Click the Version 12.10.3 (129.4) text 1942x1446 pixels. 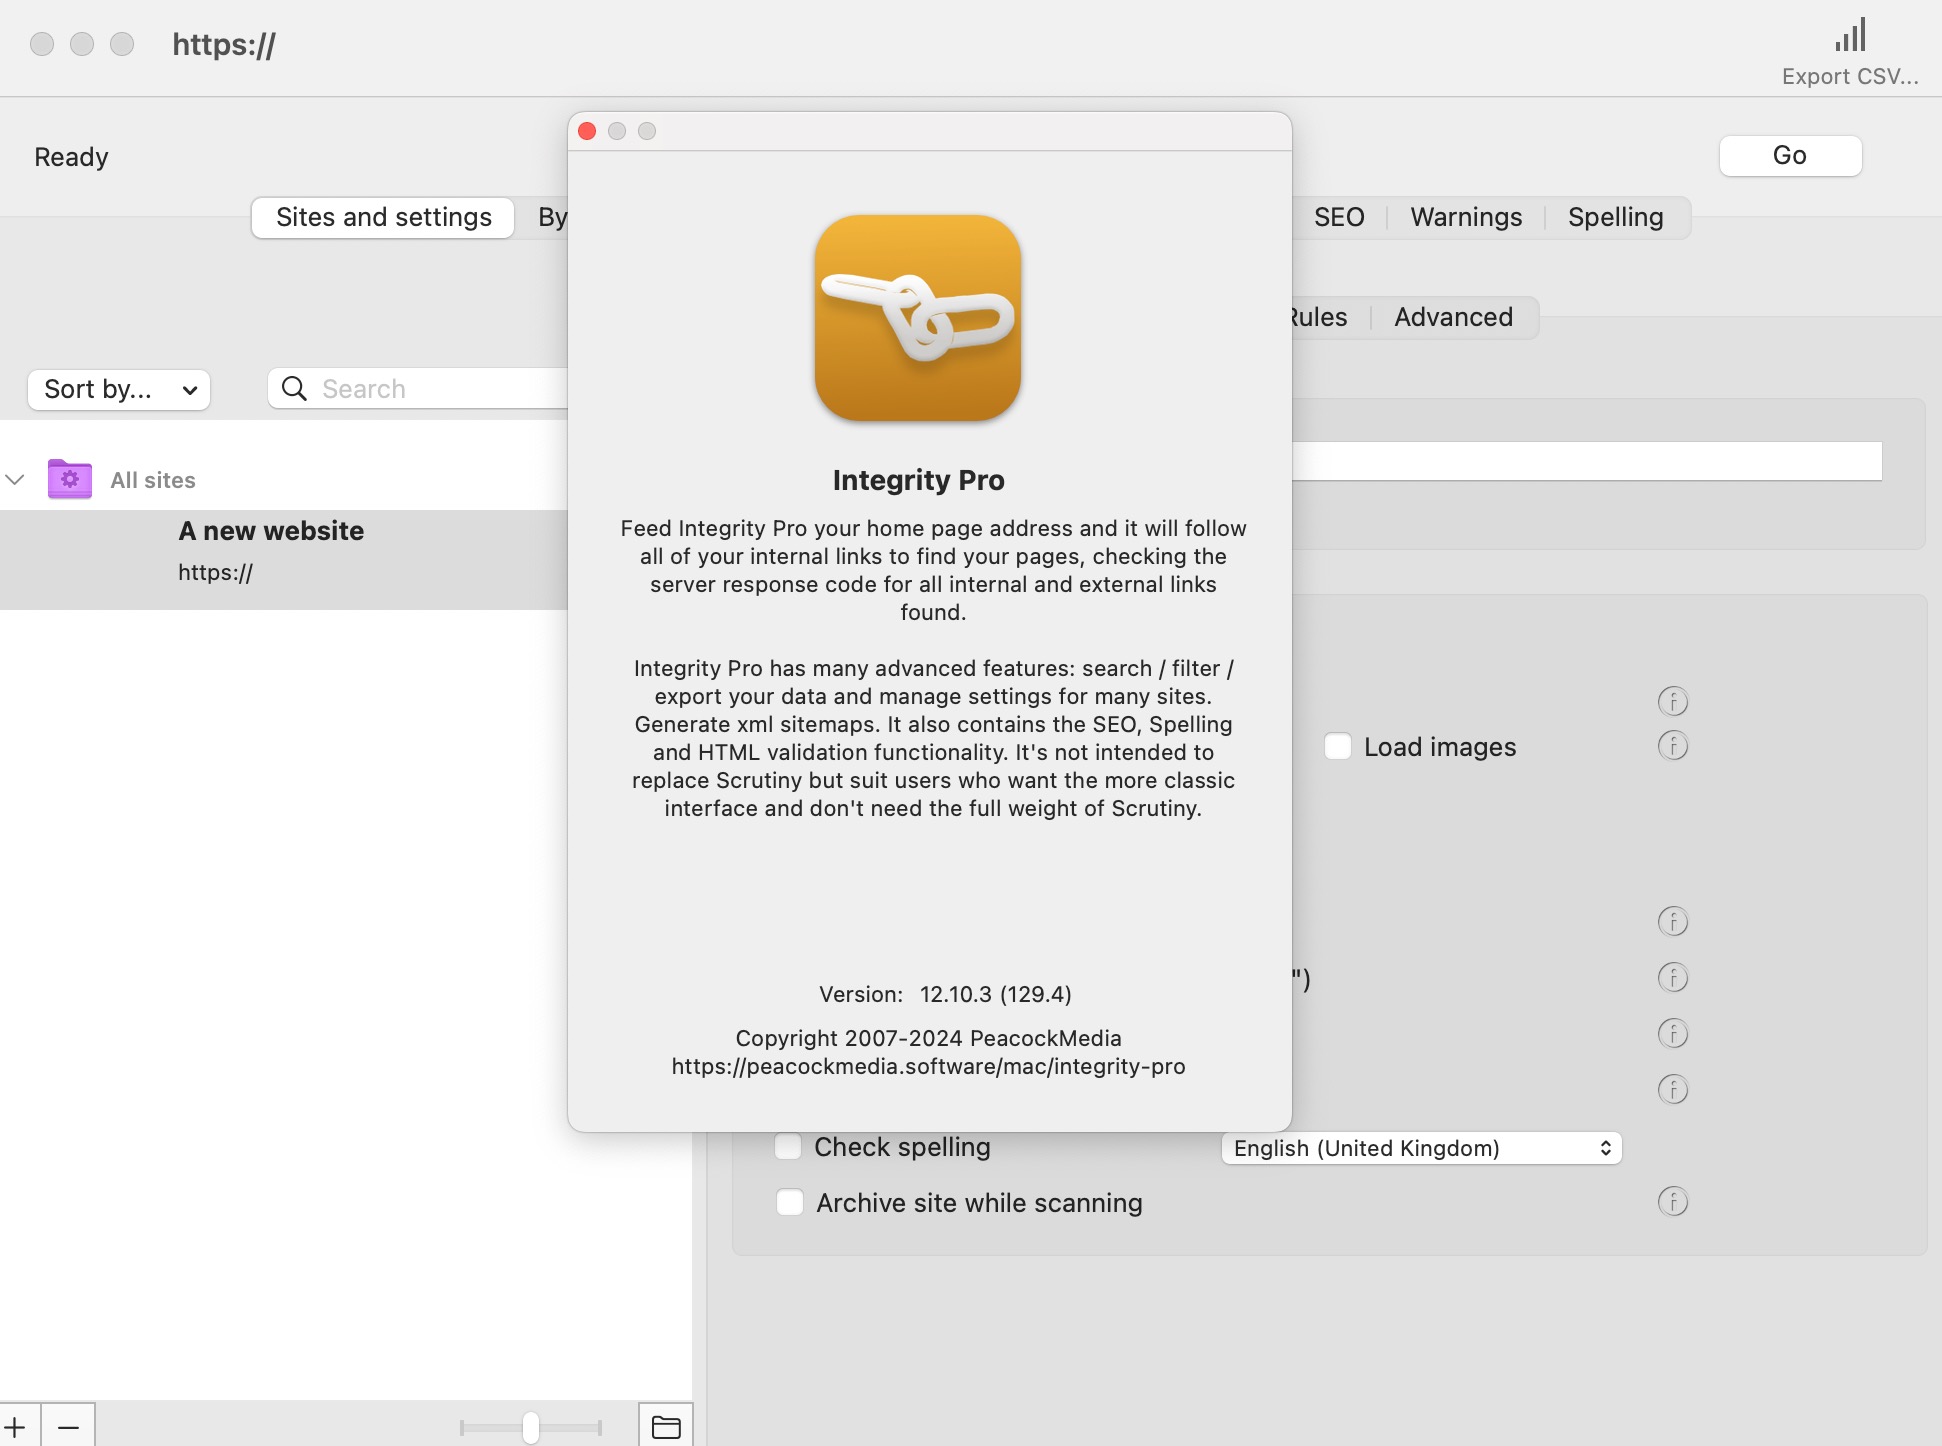pyautogui.click(x=945, y=994)
